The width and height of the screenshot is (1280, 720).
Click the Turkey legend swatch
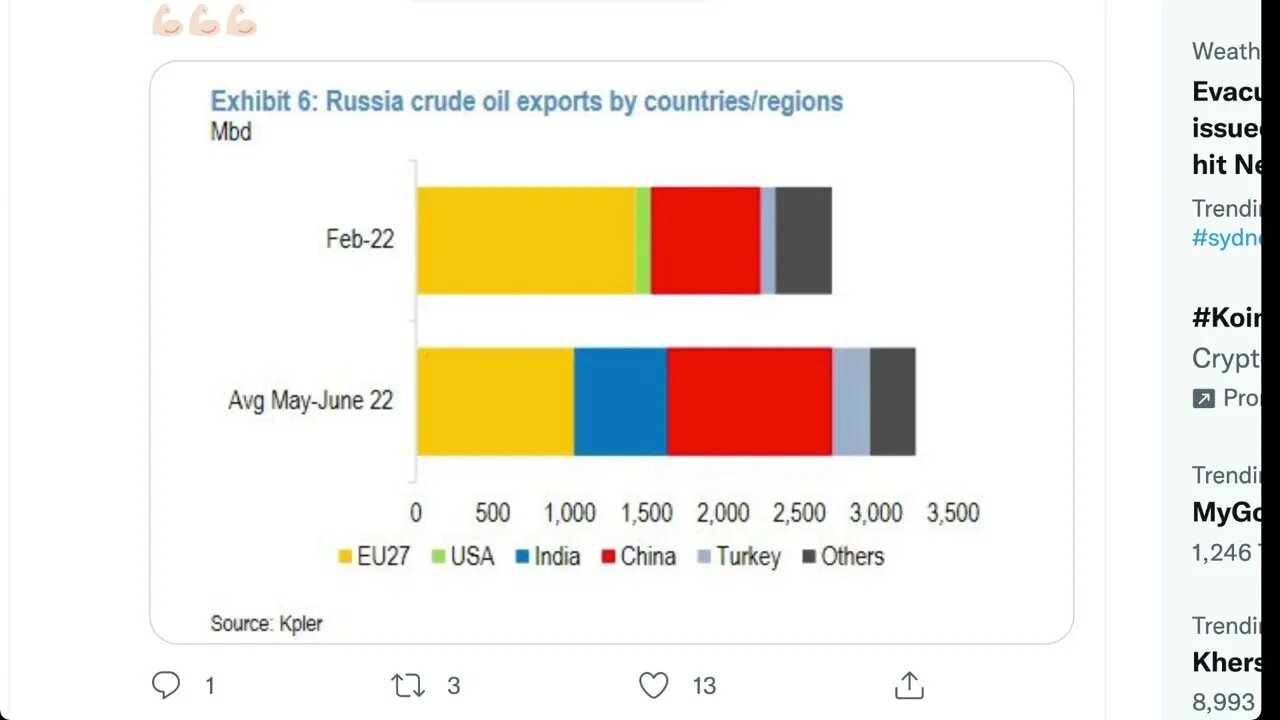(x=703, y=557)
